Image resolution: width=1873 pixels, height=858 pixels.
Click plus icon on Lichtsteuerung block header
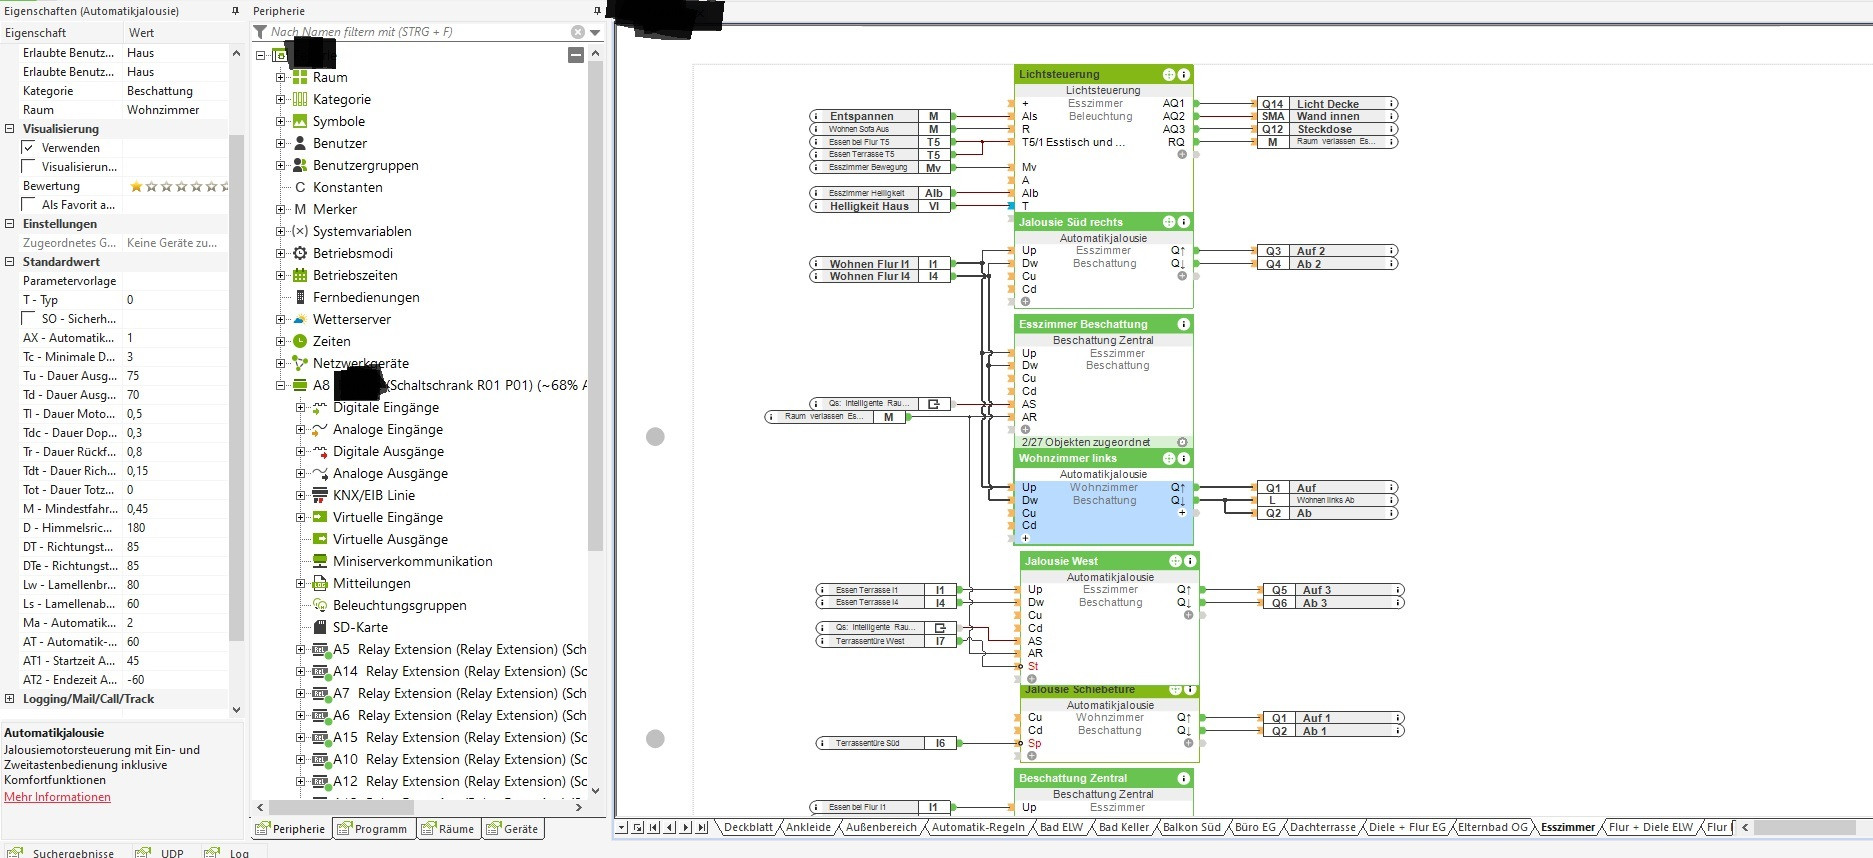point(1168,74)
